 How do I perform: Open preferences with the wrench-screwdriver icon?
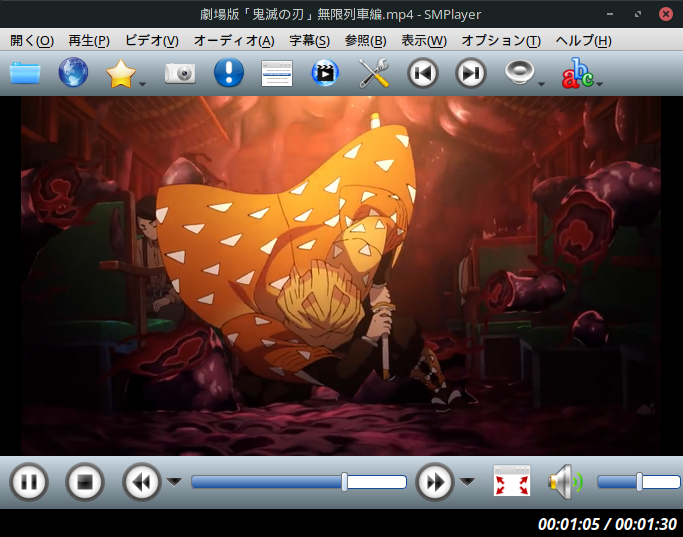coord(373,73)
